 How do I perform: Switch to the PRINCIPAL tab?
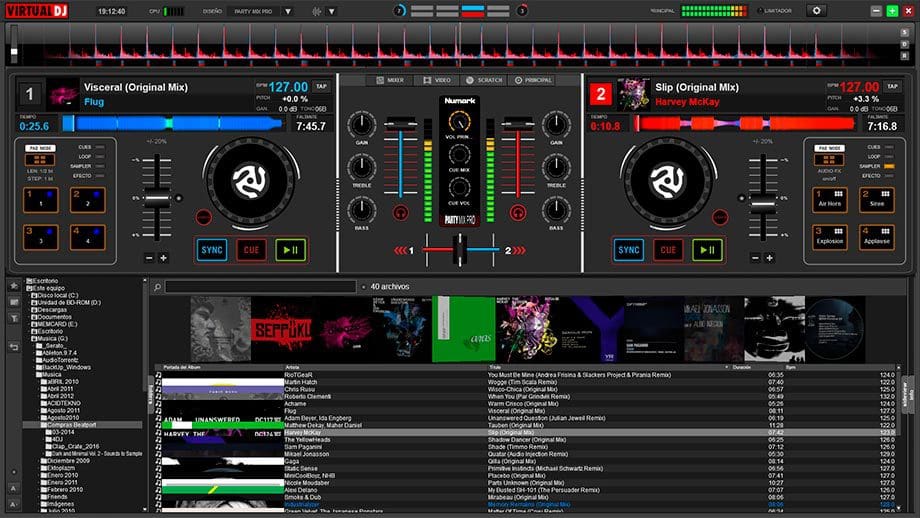coord(533,80)
